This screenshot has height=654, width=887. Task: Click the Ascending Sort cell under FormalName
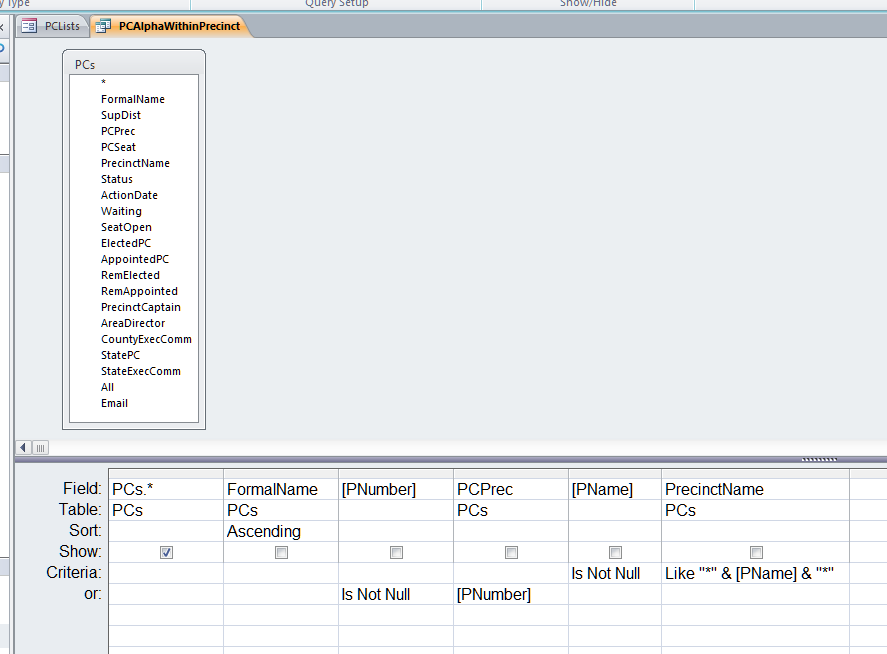pos(281,531)
